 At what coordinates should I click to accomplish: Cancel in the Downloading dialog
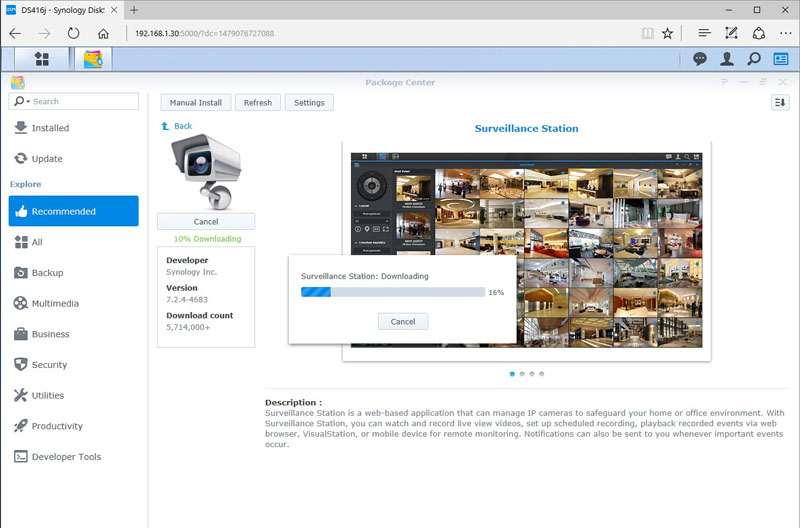pos(403,321)
